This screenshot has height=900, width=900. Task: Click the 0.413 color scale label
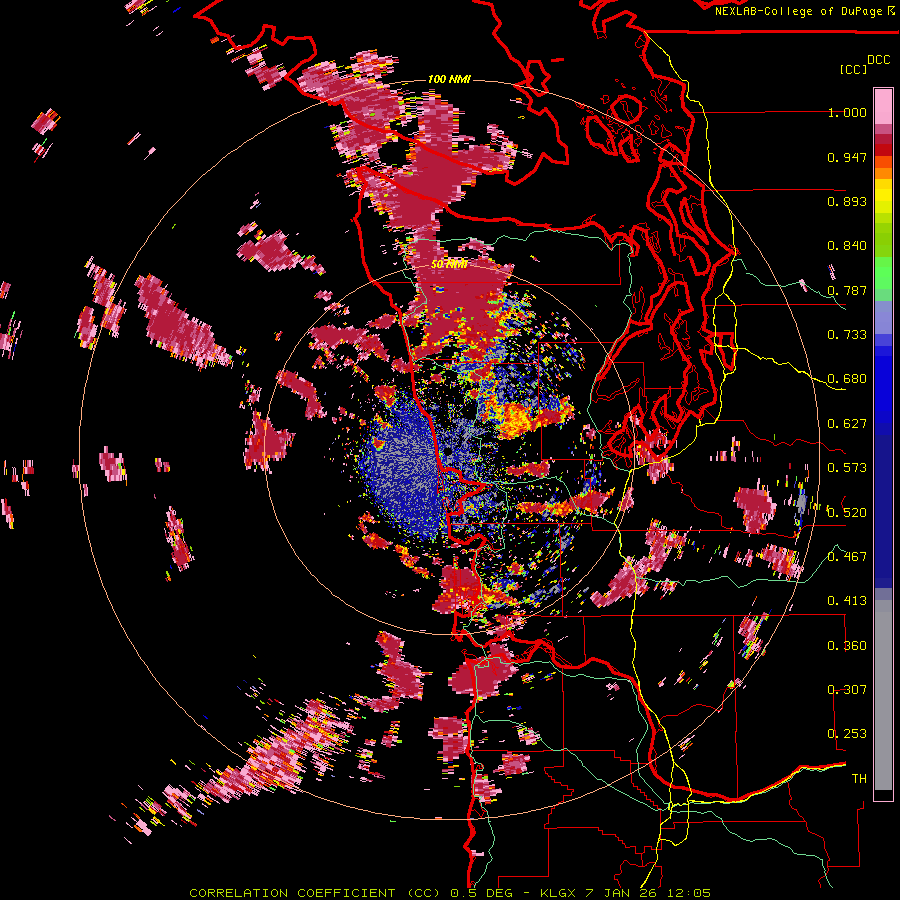tap(847, 601)
